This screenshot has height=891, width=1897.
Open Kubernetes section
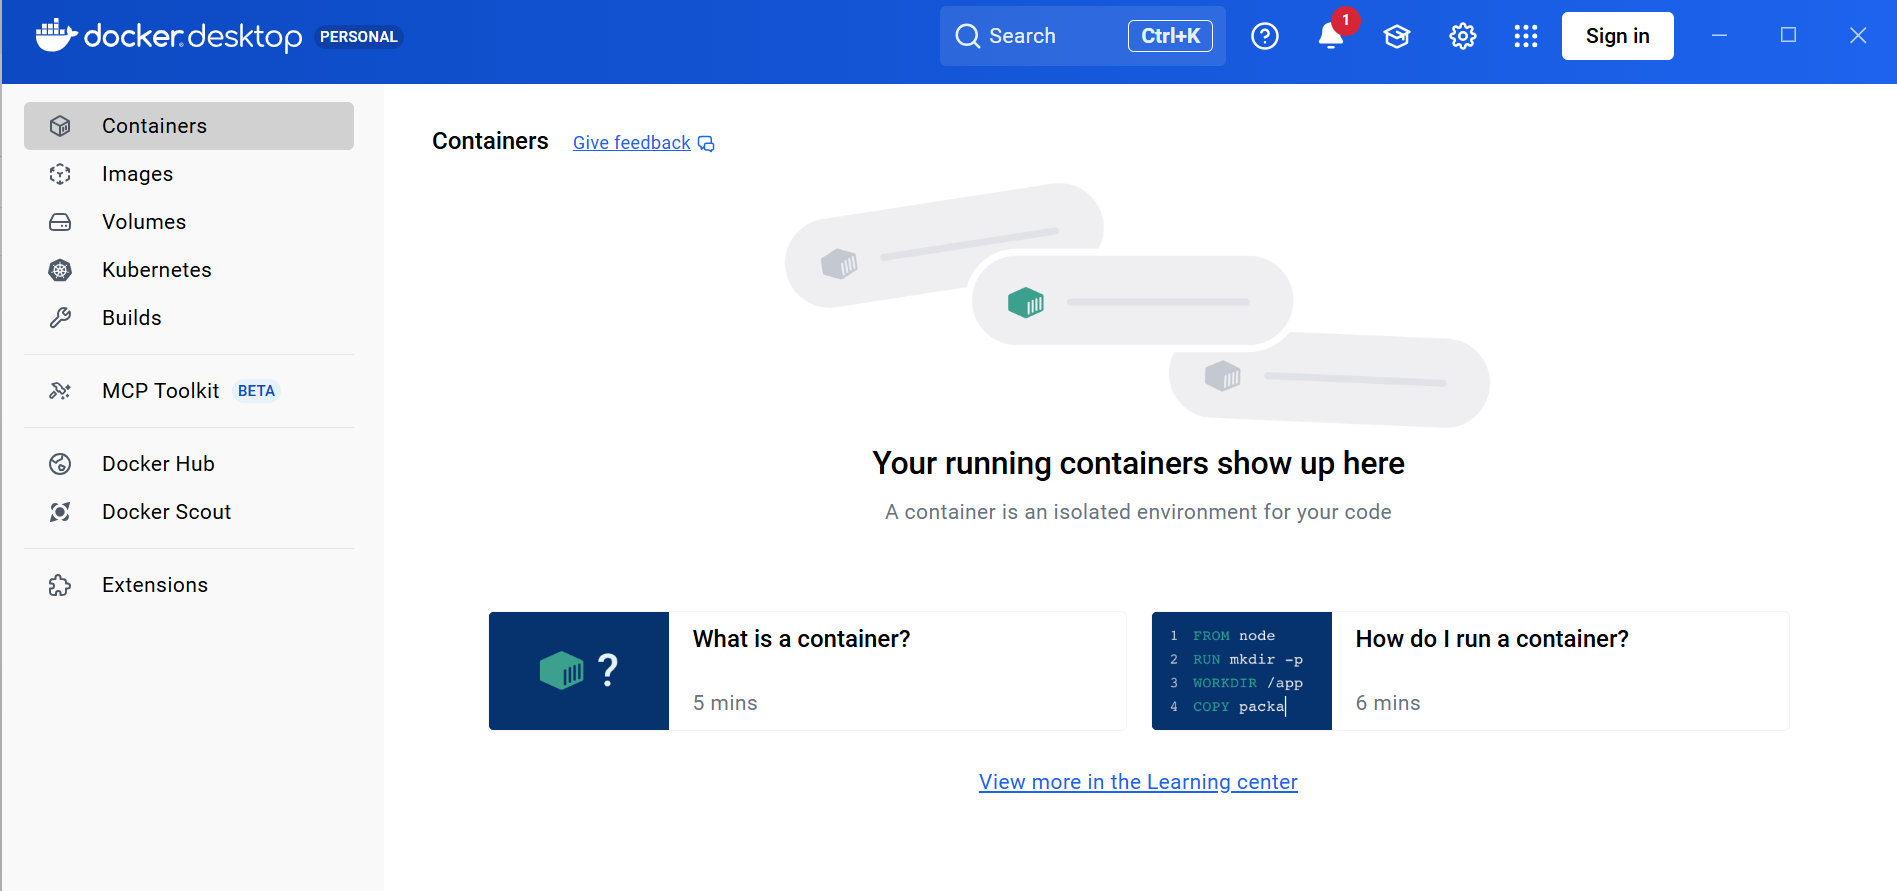189,270
